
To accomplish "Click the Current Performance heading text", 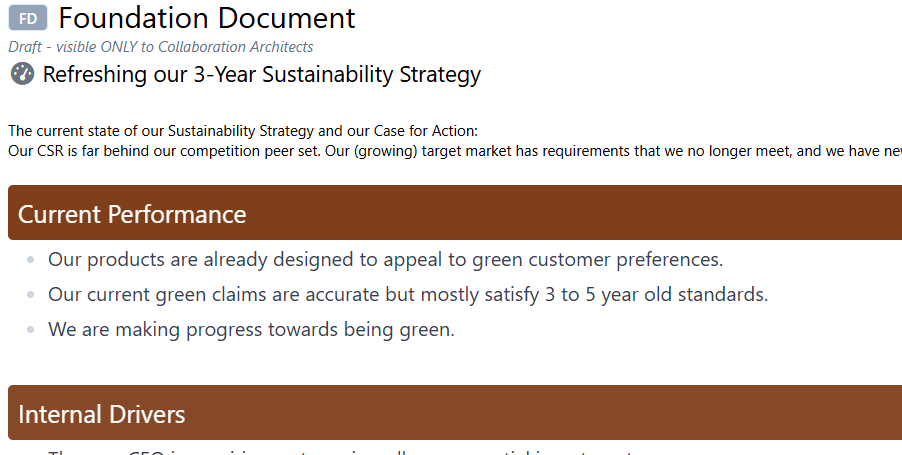I will click(x=132, y=214).
